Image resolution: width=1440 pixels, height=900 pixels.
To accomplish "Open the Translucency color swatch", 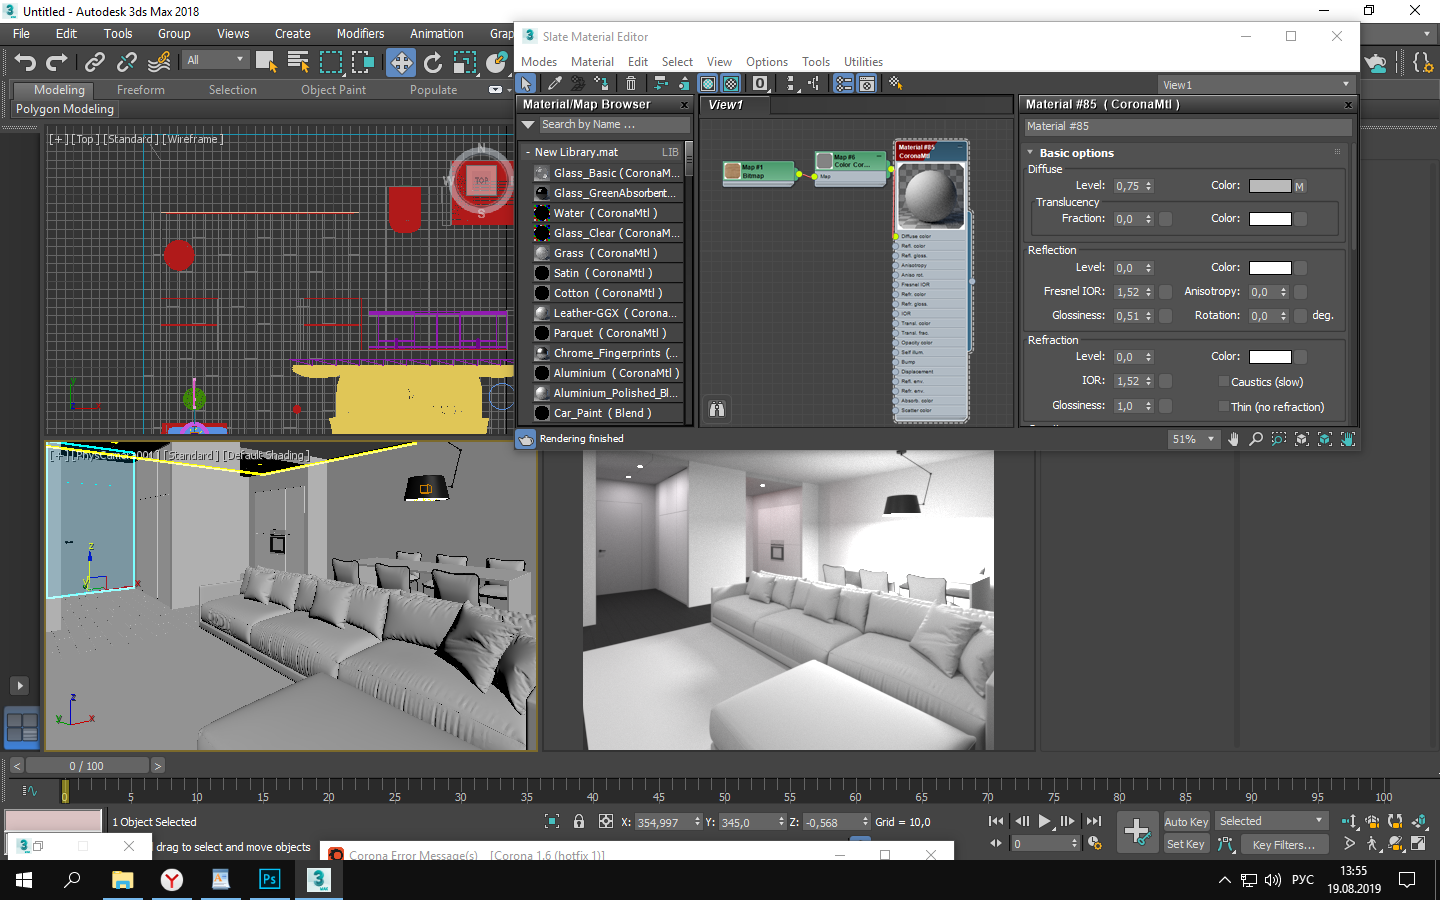I will click(x=1270, y=219).
